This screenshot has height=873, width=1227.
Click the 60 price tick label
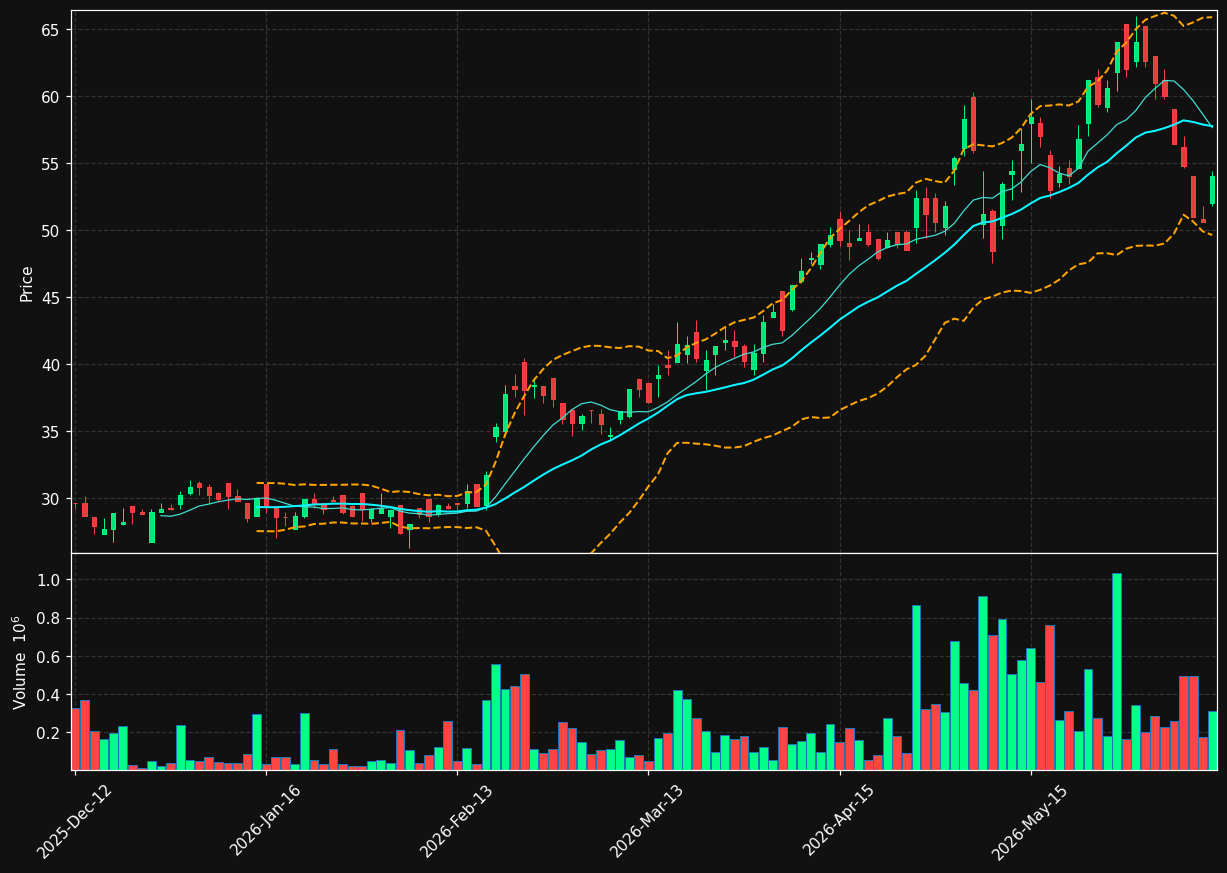tap(50, 97)
